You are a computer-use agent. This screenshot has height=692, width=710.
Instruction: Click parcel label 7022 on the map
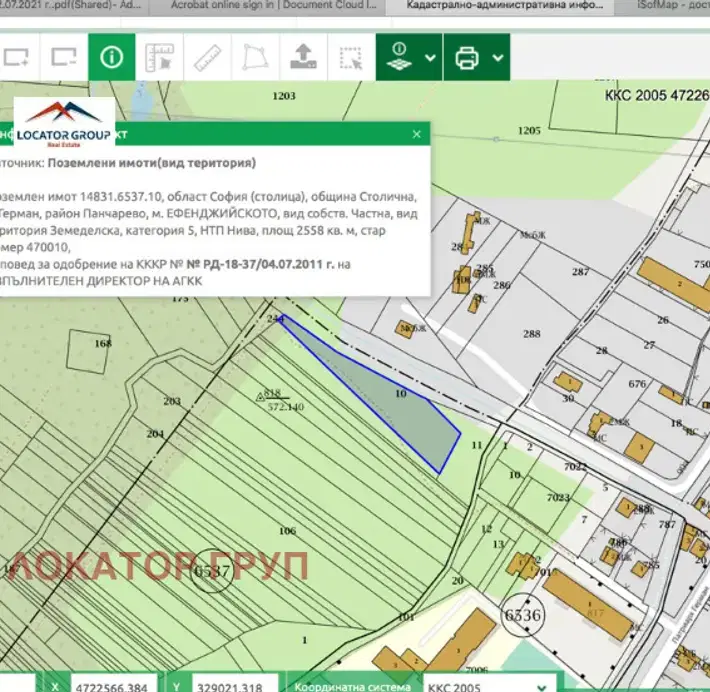576,466
